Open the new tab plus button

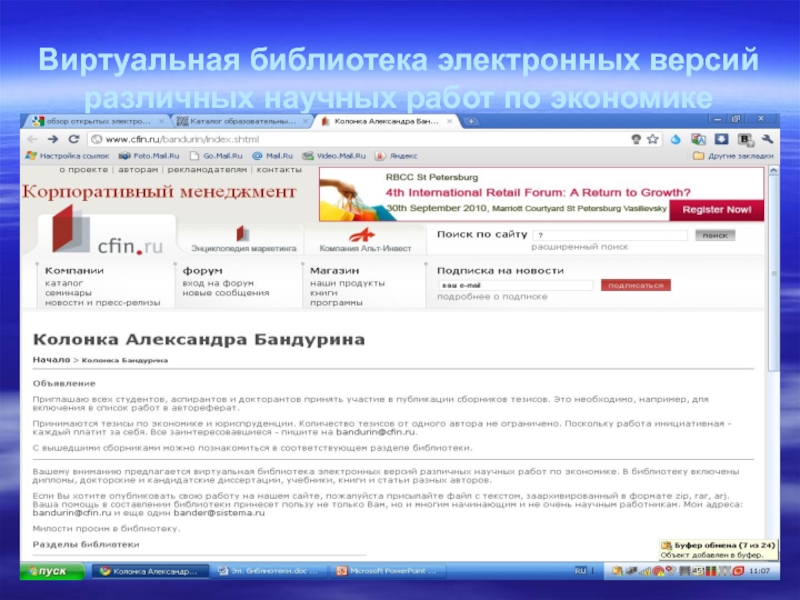472,121
